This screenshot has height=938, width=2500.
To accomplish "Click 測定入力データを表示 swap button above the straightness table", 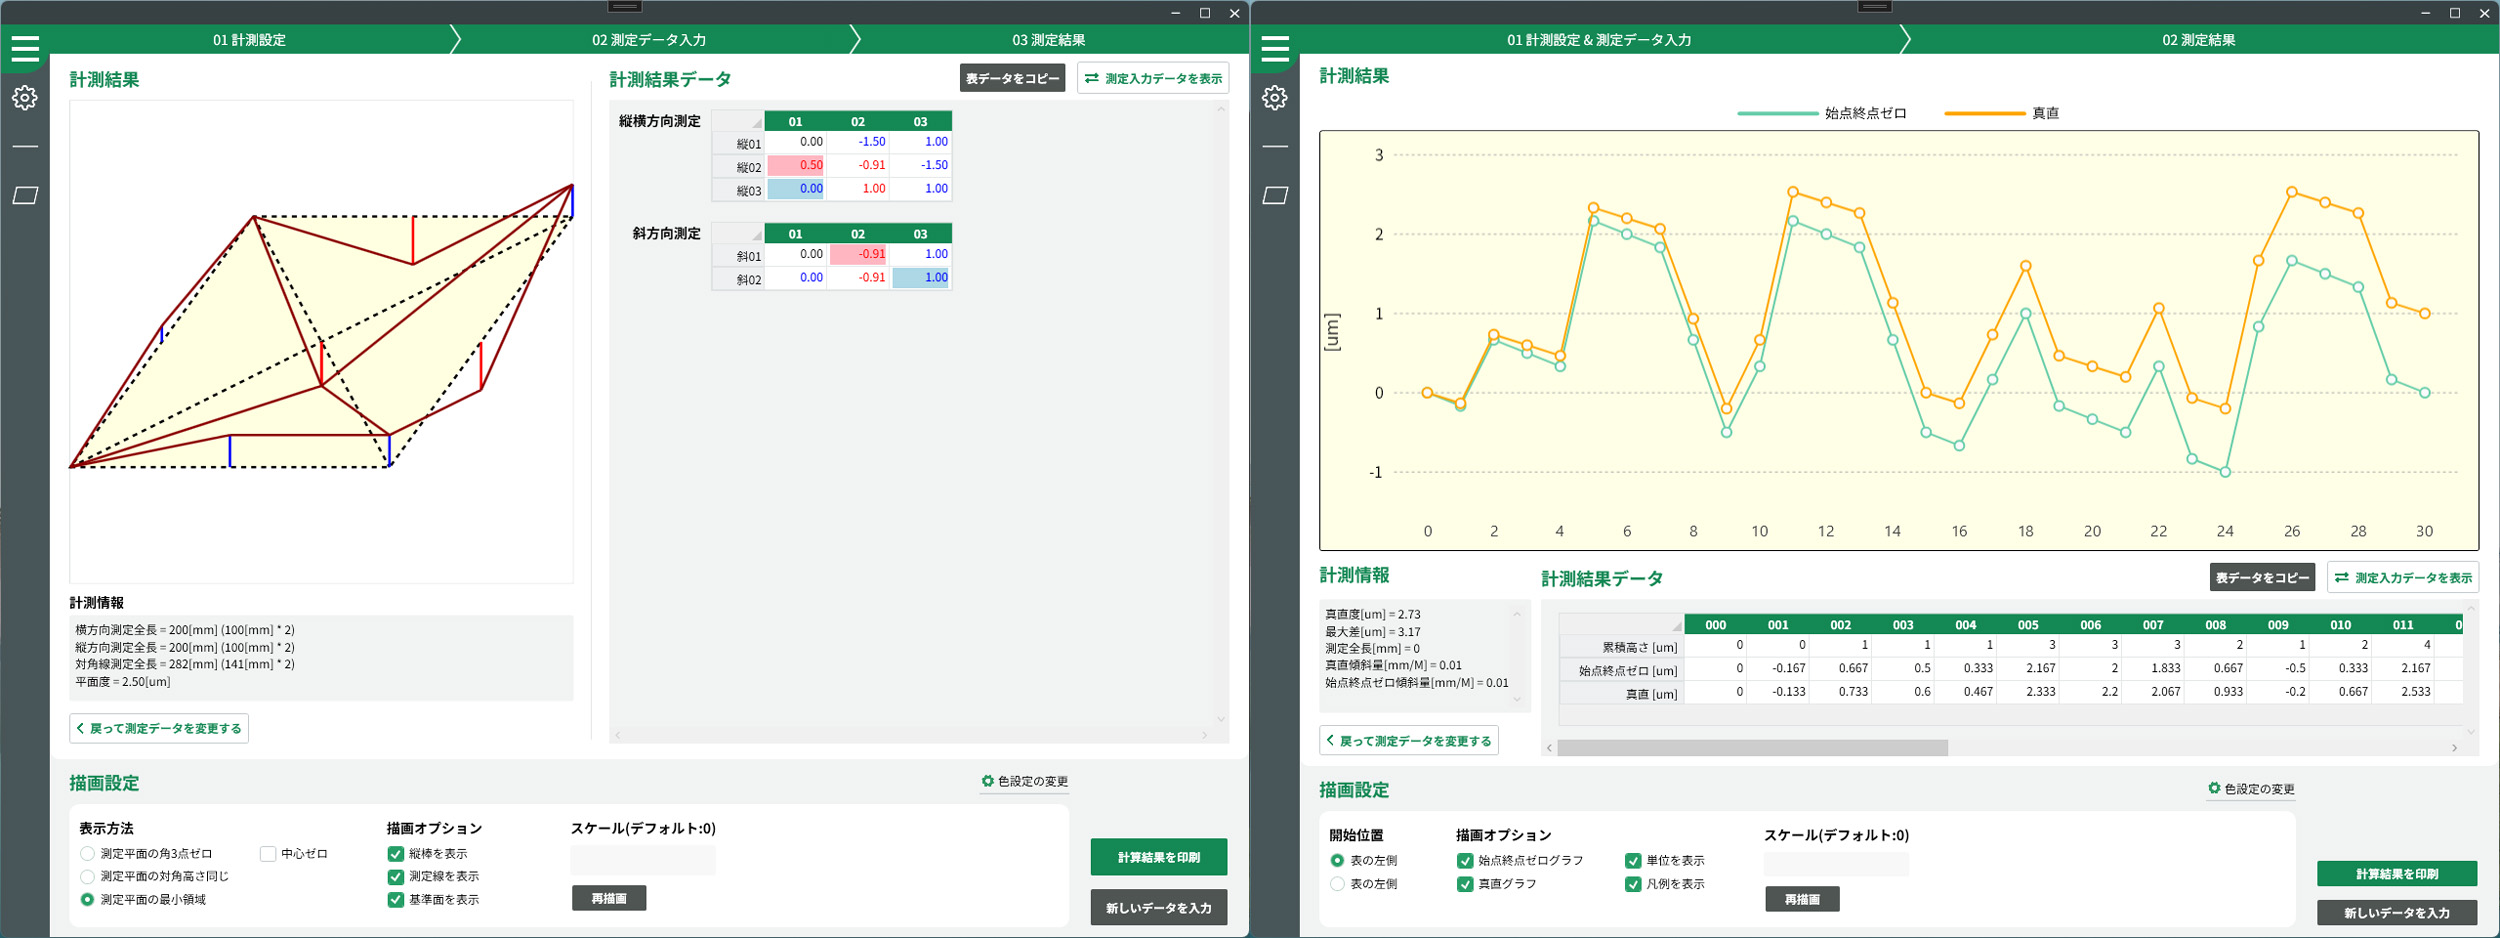I will pyautogui.click(x=2403, y=578).
